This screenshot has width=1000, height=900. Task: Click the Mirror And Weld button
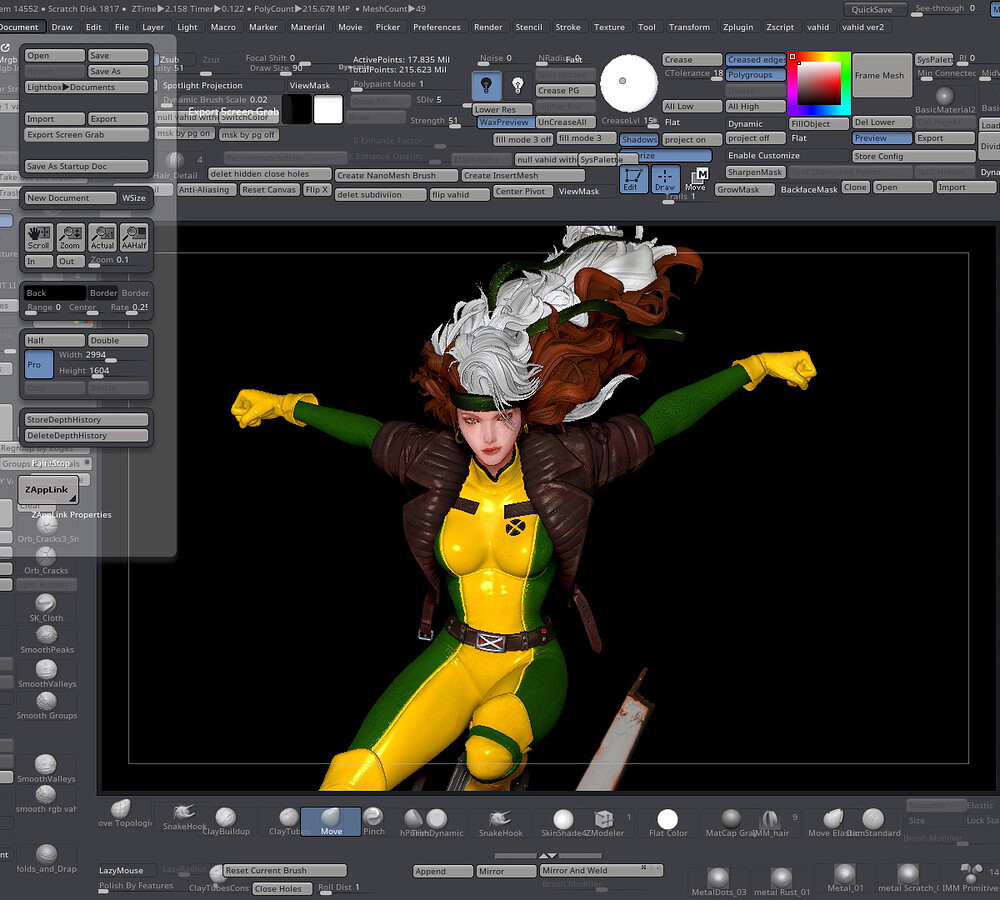(601, 870)
